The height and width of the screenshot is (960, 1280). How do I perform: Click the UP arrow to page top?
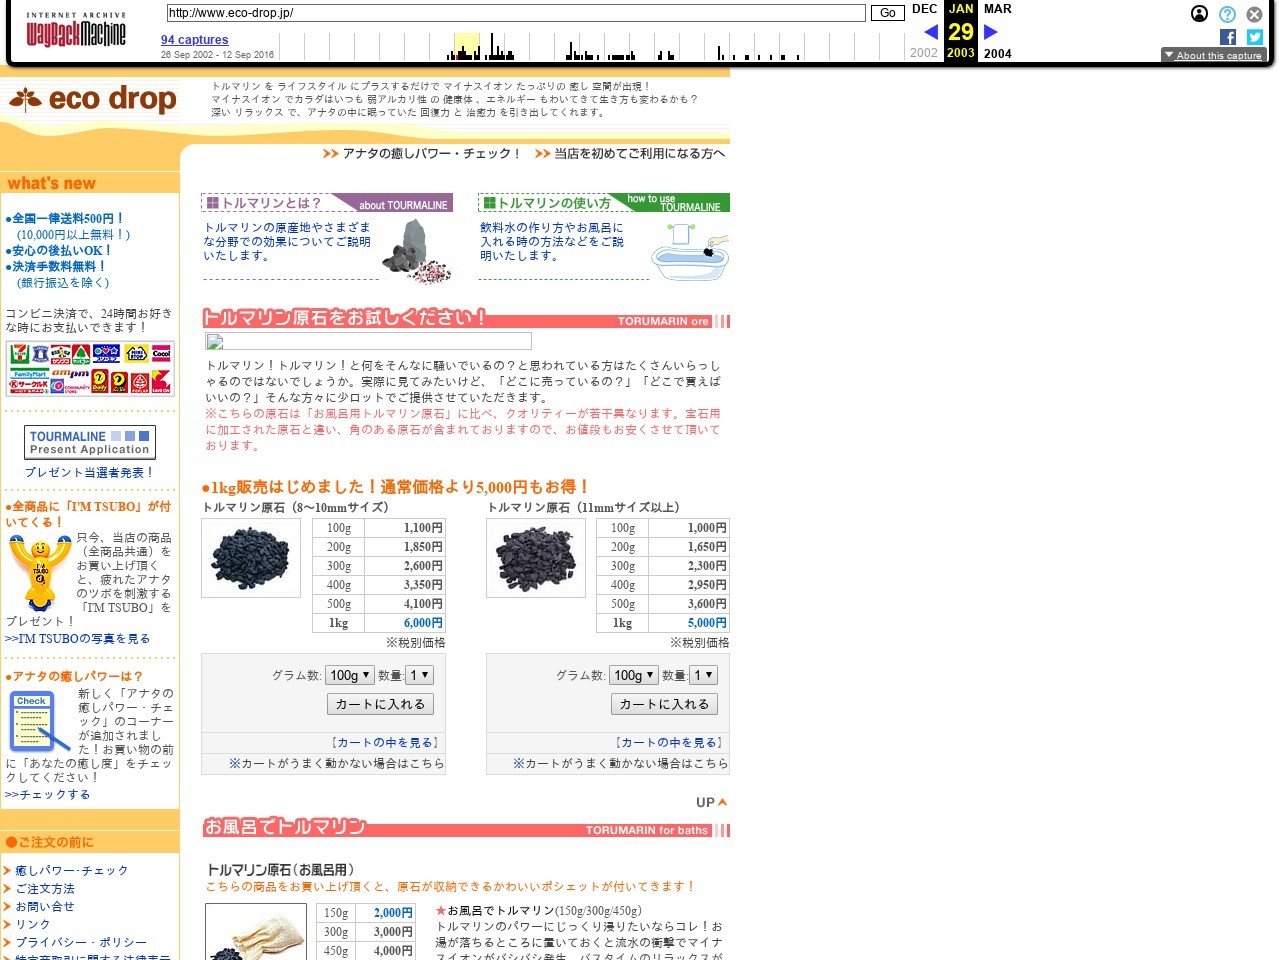pyautogui.click(x=711, y=802)
